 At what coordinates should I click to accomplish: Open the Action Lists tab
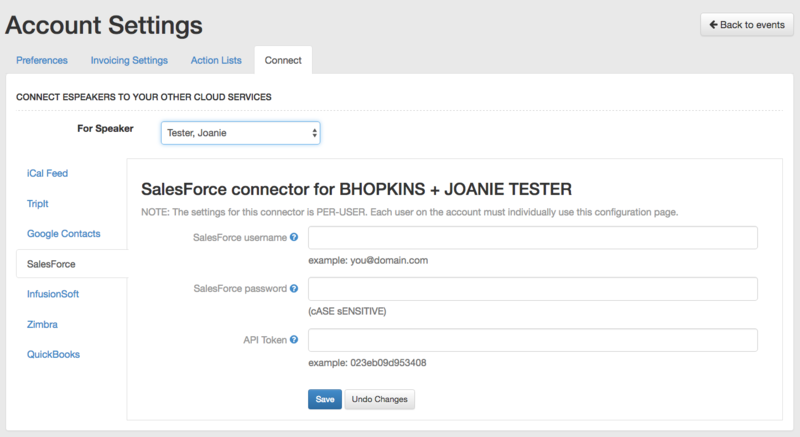click(x=216, y=60)
